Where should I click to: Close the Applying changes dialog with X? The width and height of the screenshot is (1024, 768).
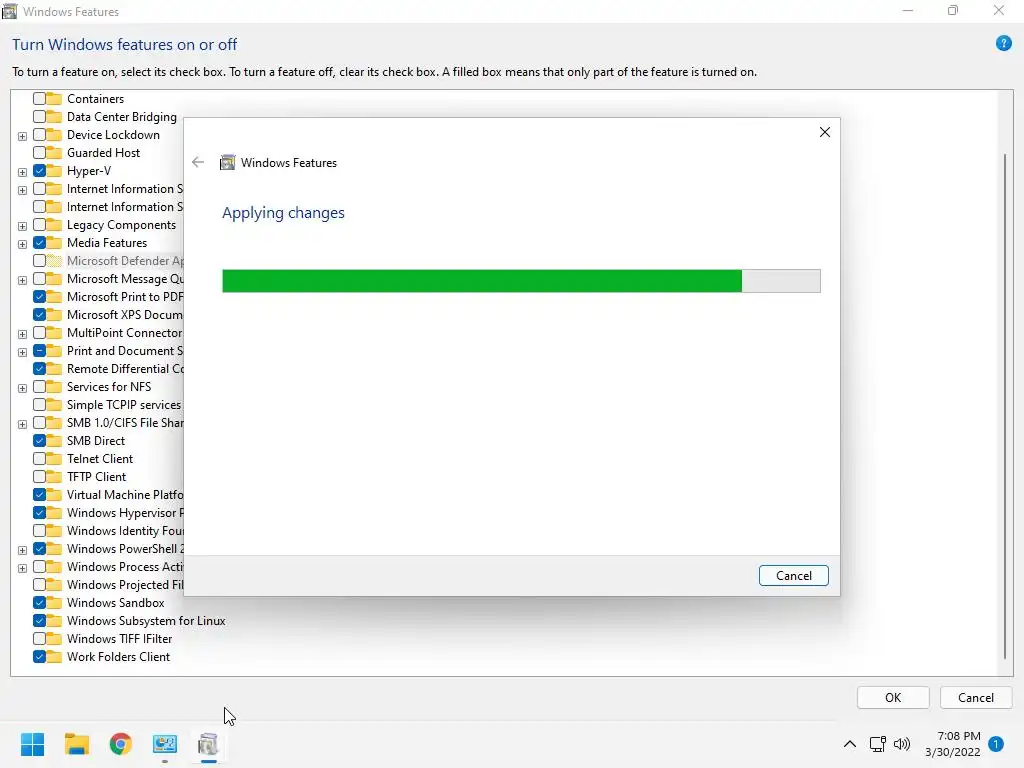click(x=825, y=132)
